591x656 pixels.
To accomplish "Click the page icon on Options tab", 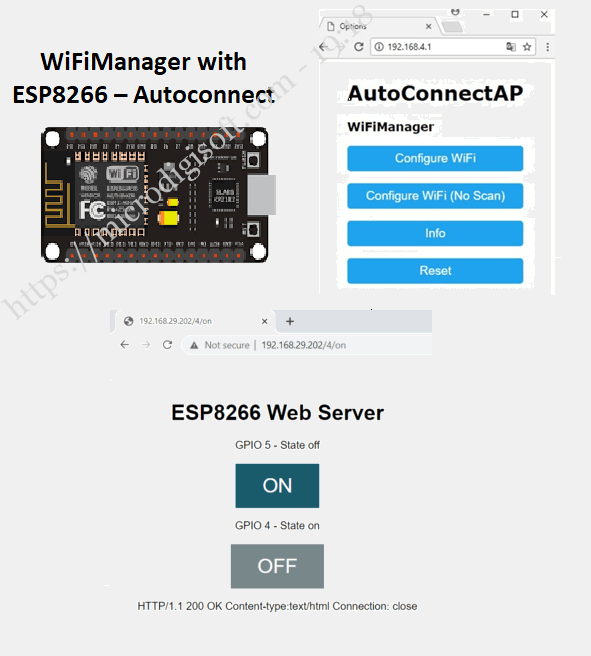I will point(330,26).
